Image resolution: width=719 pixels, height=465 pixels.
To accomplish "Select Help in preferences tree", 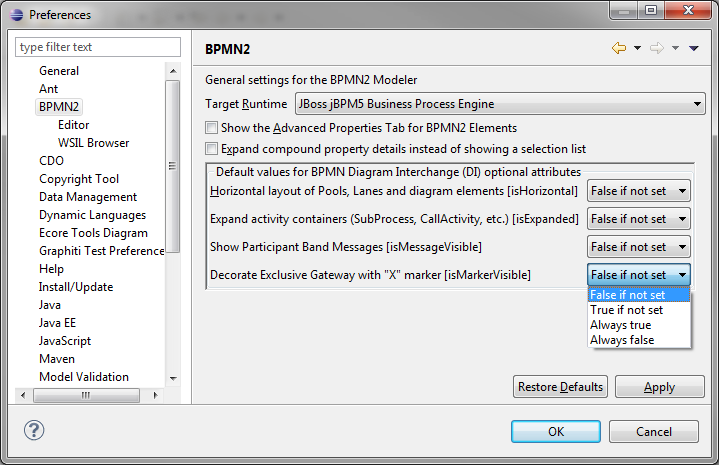I will (x=51, y=269).
